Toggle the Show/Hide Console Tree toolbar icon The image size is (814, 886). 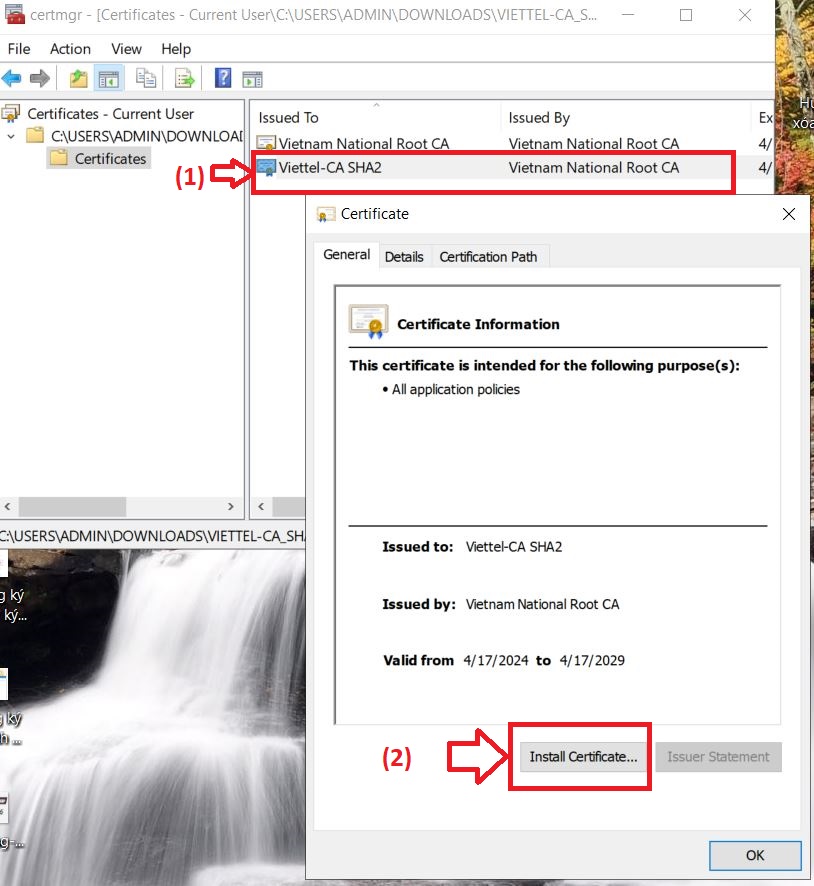pos(107,78)
